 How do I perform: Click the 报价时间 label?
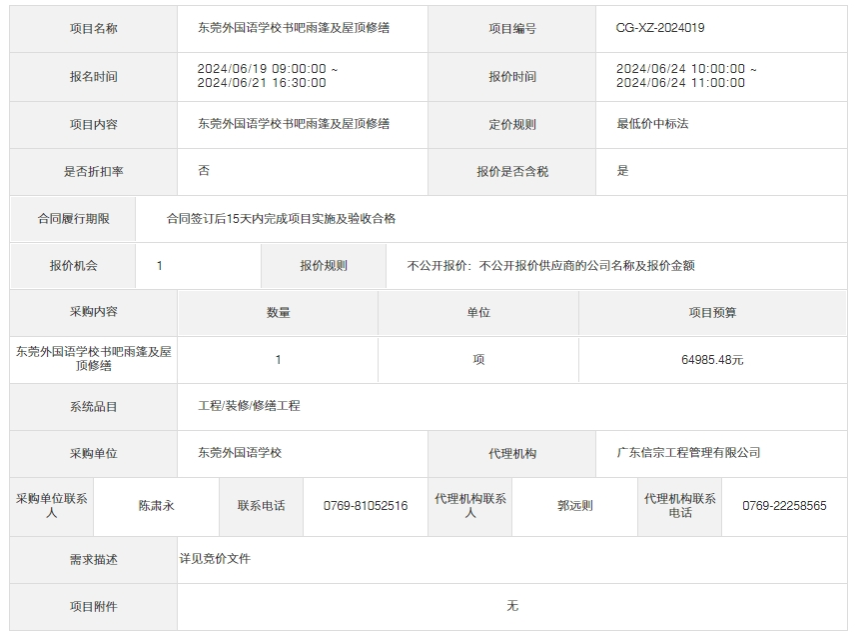click(x=512, y=77)
